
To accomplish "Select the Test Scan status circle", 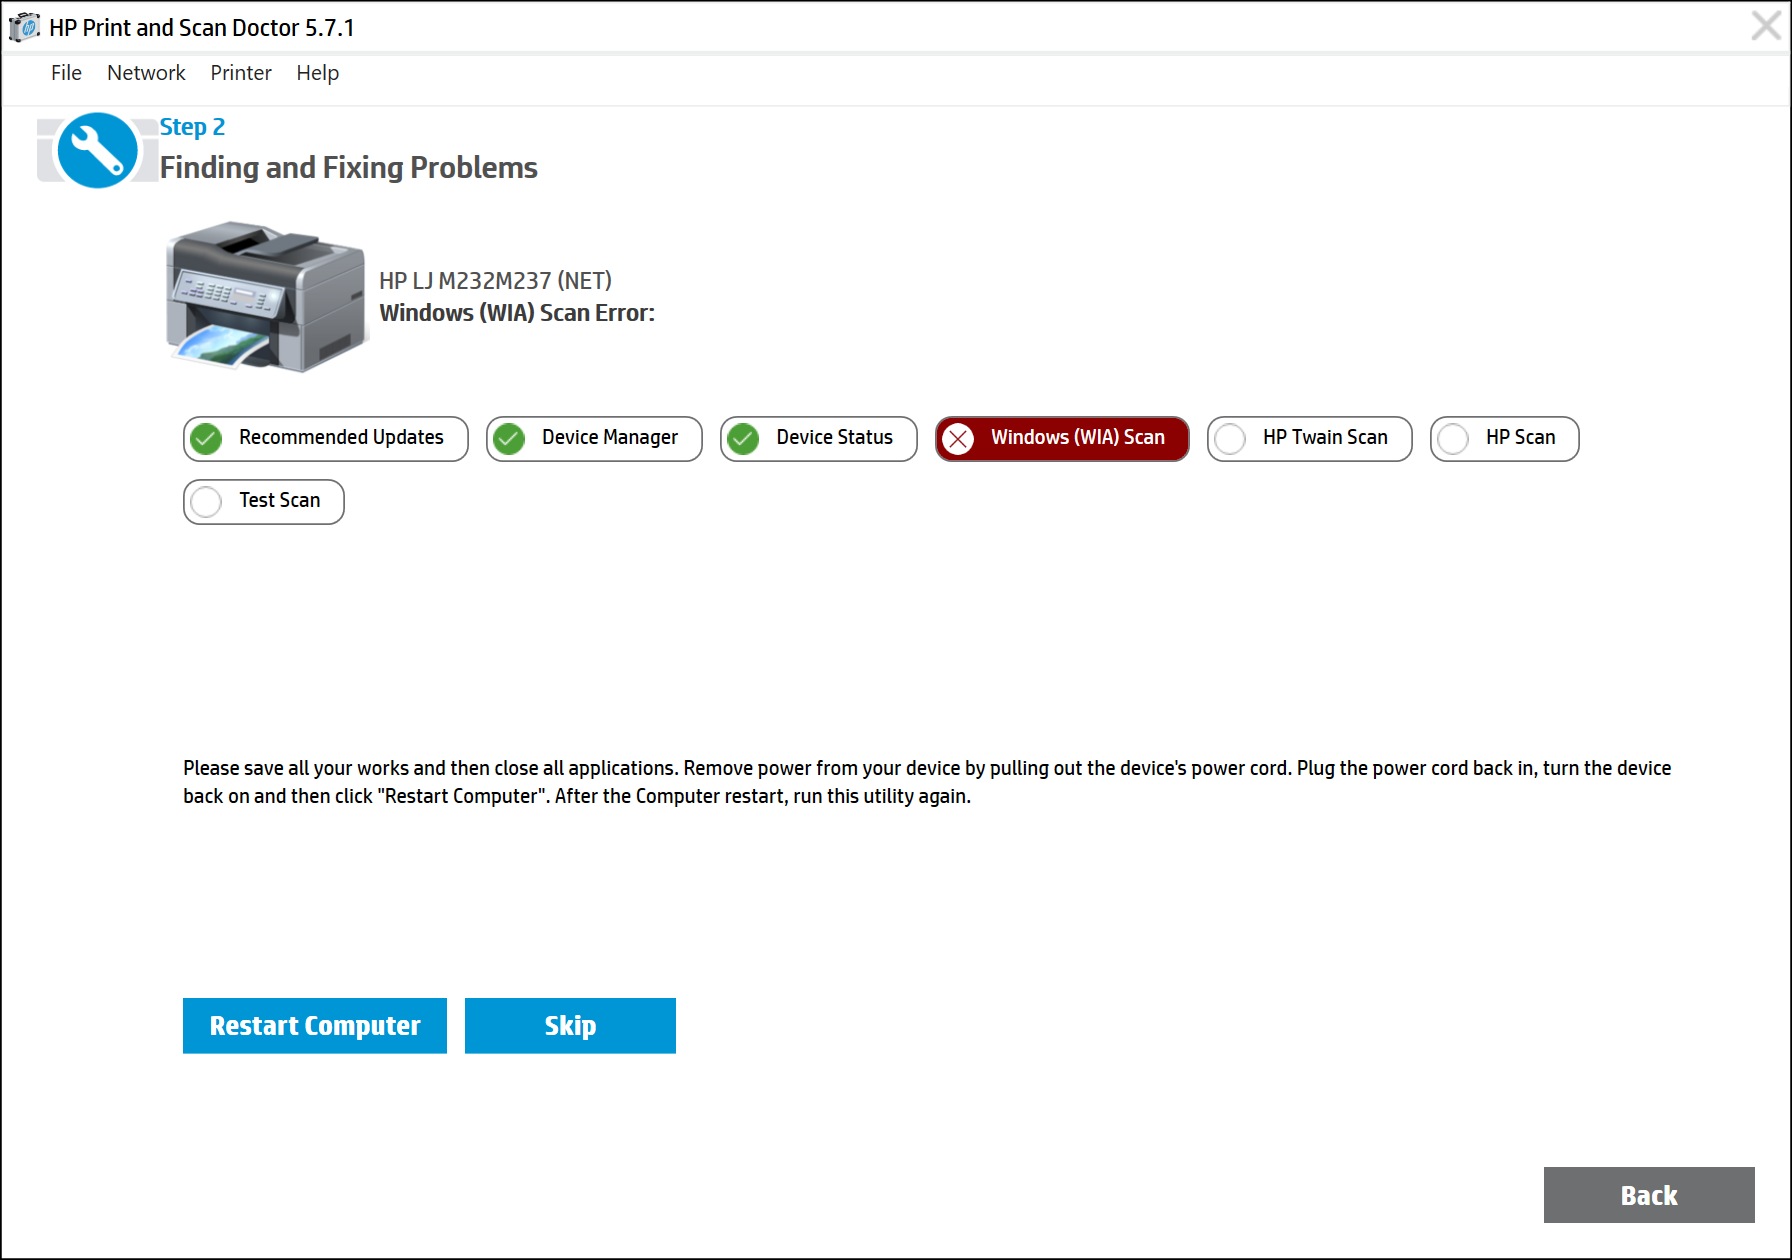I will [208, 501].
